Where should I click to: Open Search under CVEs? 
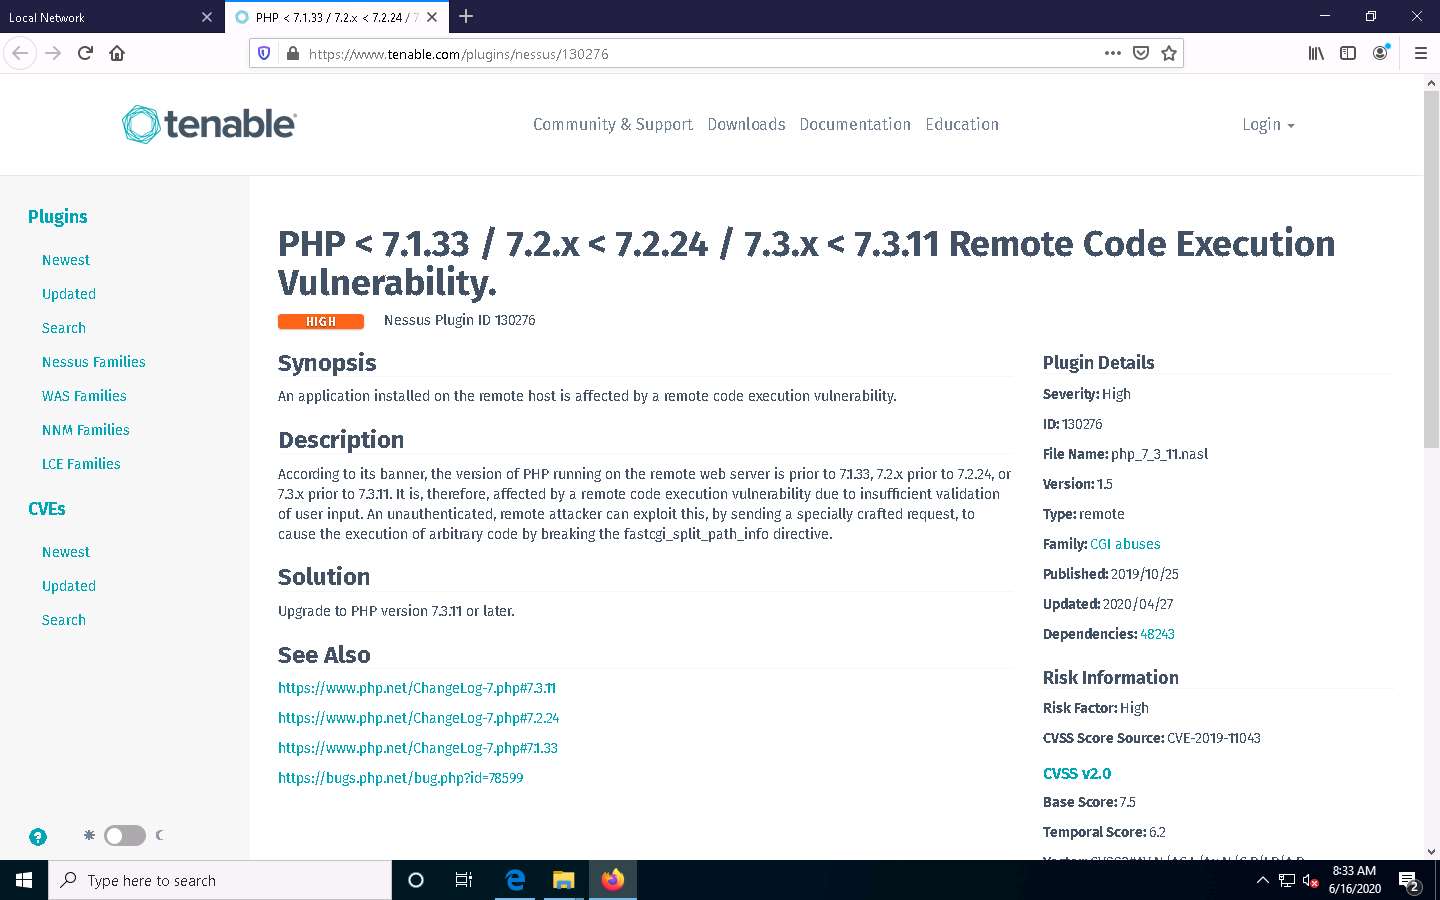pyautogui.click(x=64, y=620)
